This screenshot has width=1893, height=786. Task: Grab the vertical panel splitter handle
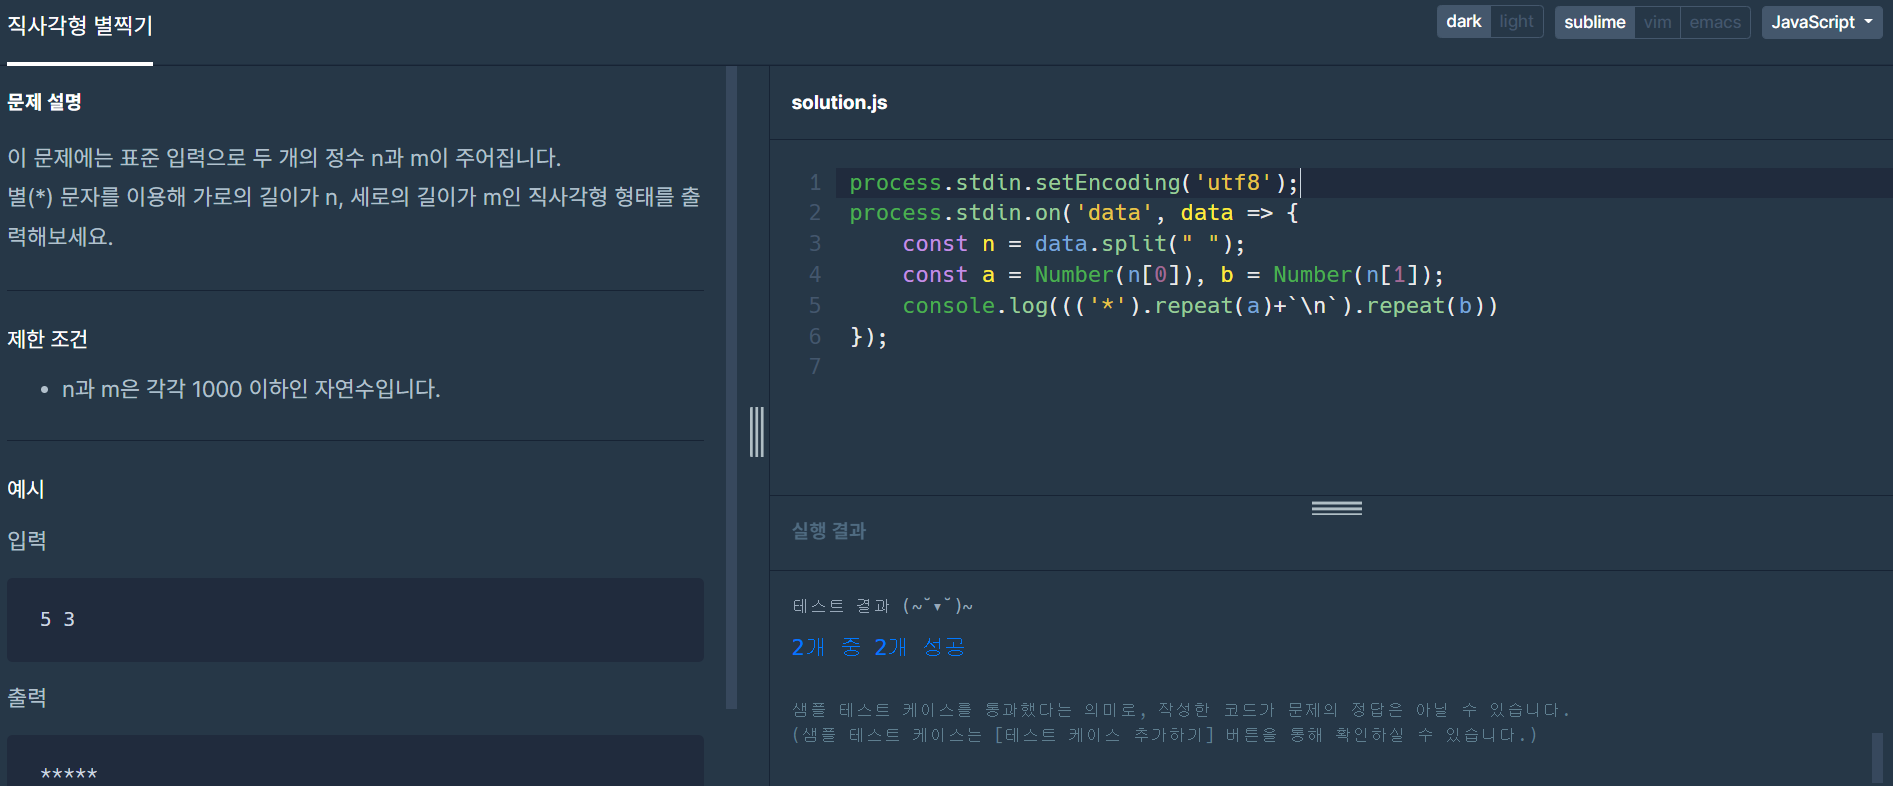click(757, 432)
